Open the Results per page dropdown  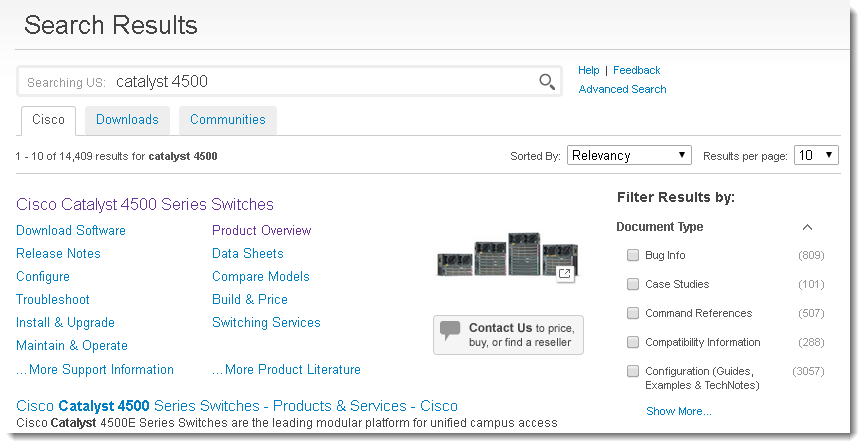[816, 155]
